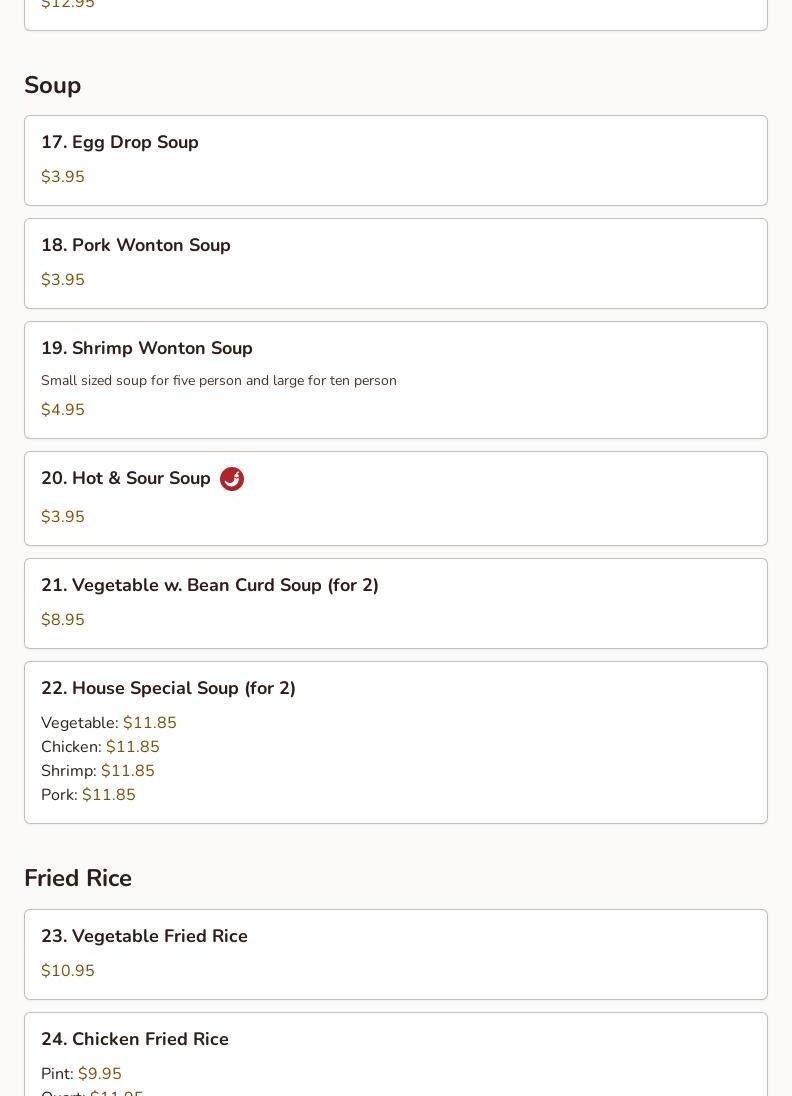Select 24. Chicken Fried Rice title
Image resolution: width=792 pixels, height=1096 pixels.
point(135,1039)
